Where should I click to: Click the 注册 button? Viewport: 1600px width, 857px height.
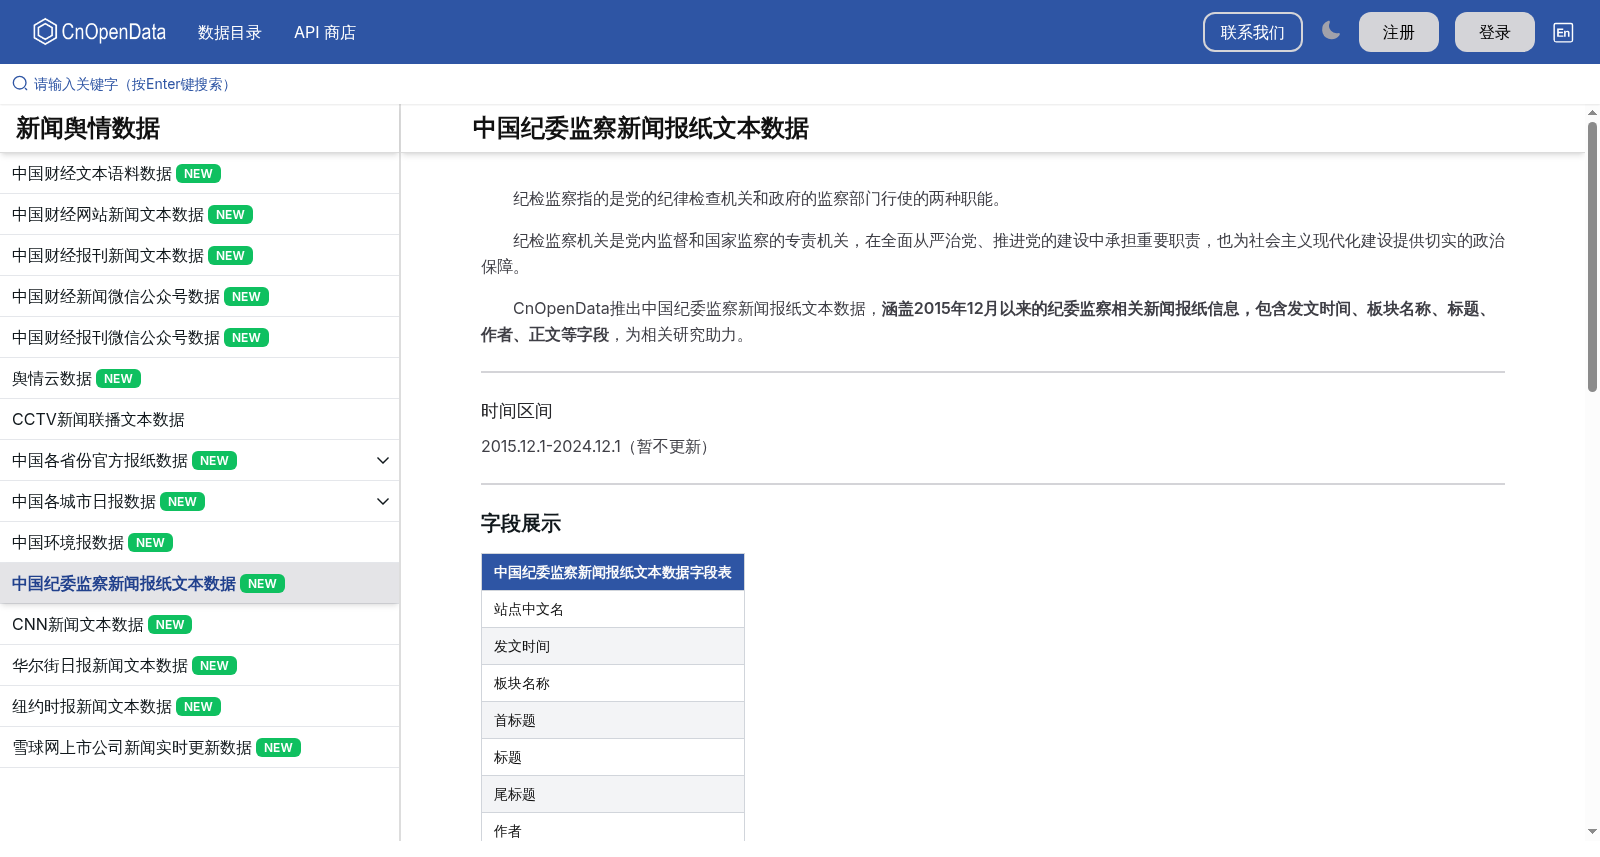point(1399,32)
